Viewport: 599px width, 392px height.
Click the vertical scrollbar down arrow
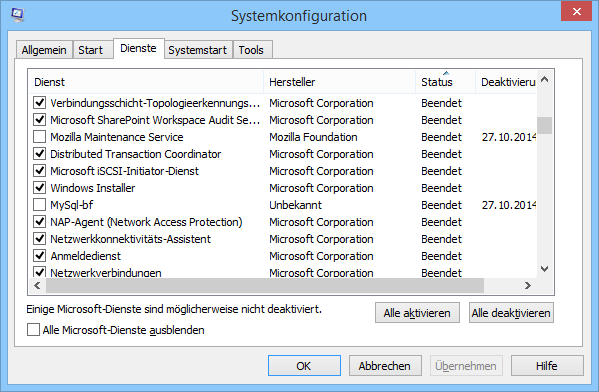(x=545, y=269)
